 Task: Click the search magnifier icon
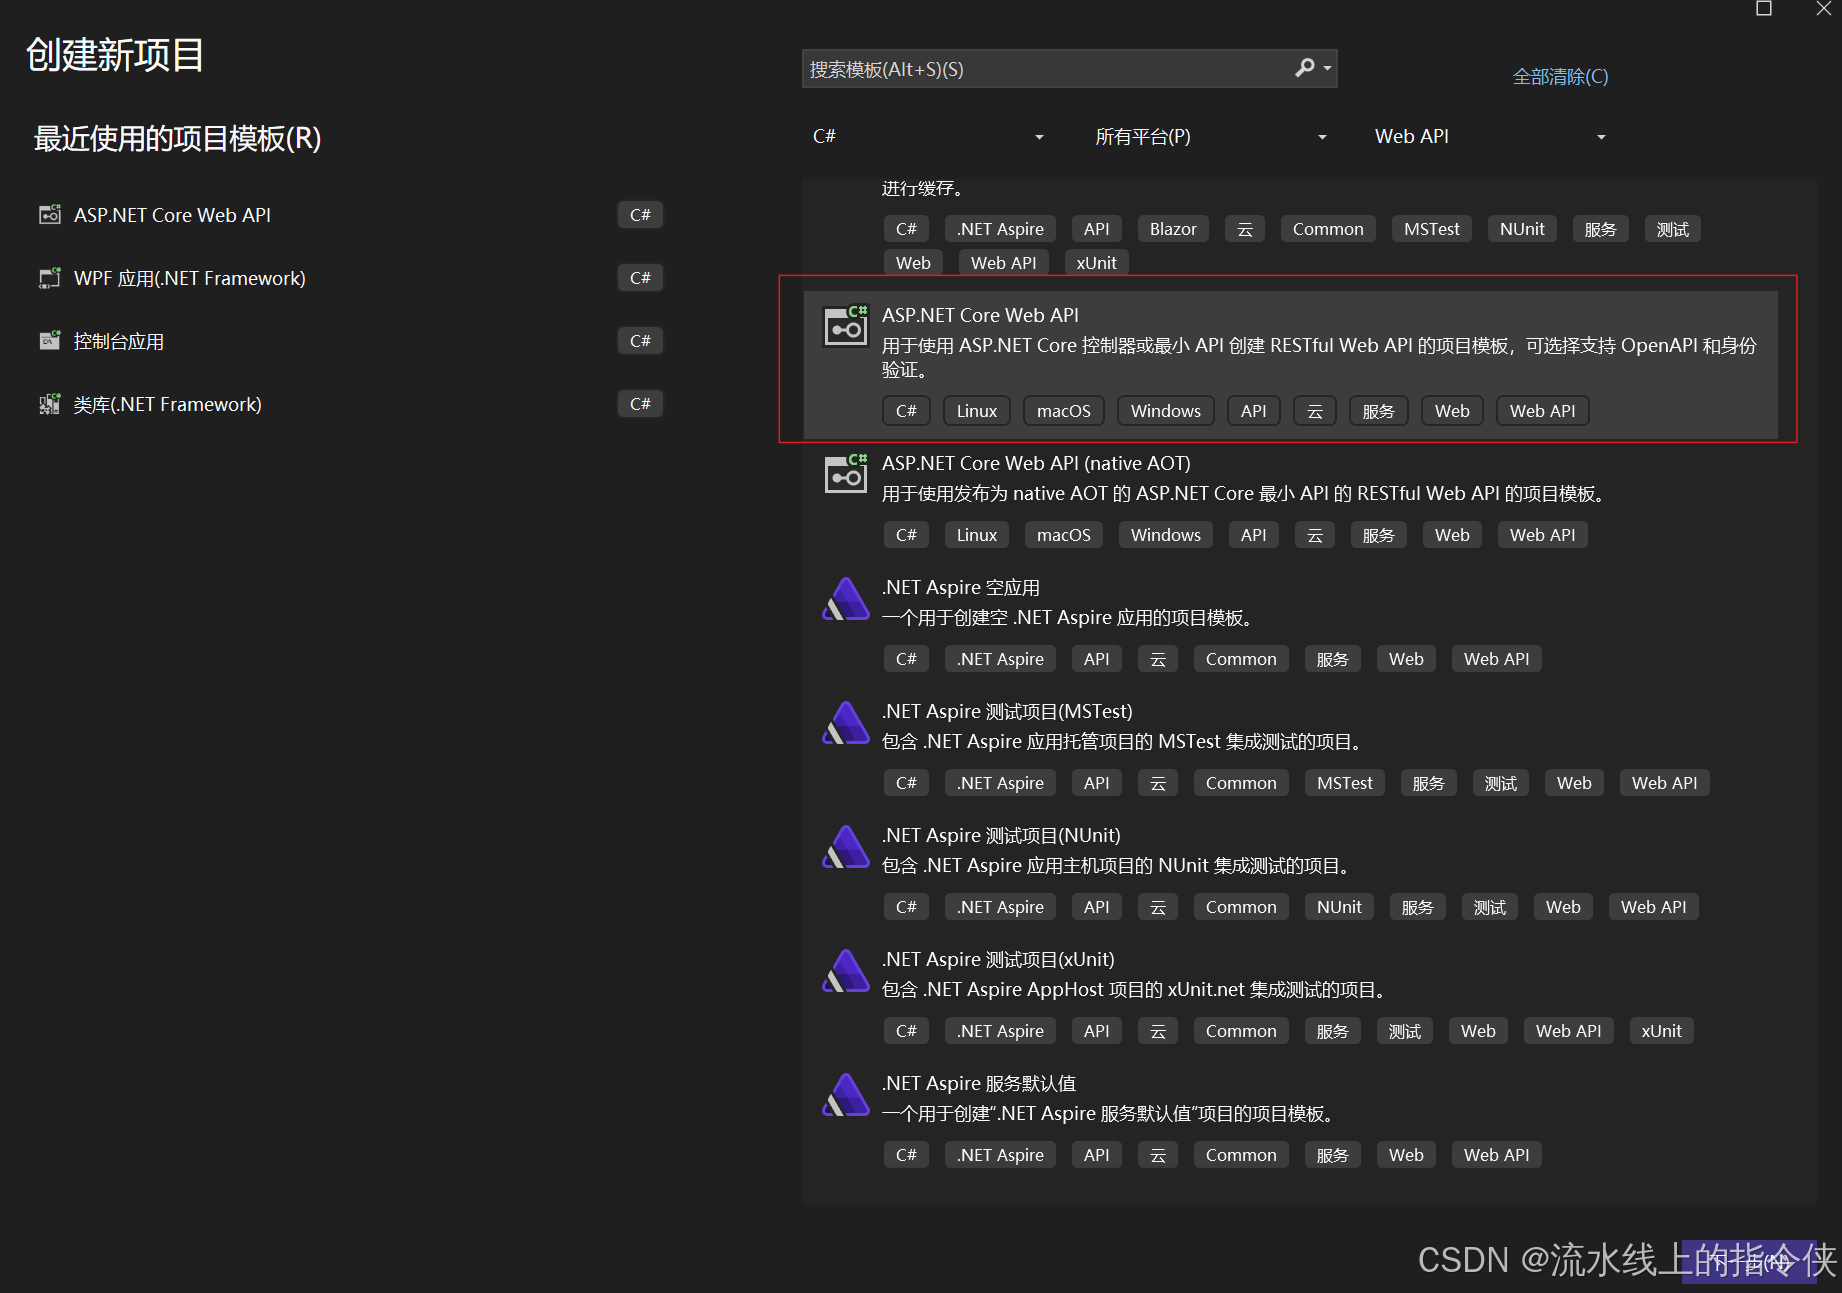click(x=1304, y=68)
